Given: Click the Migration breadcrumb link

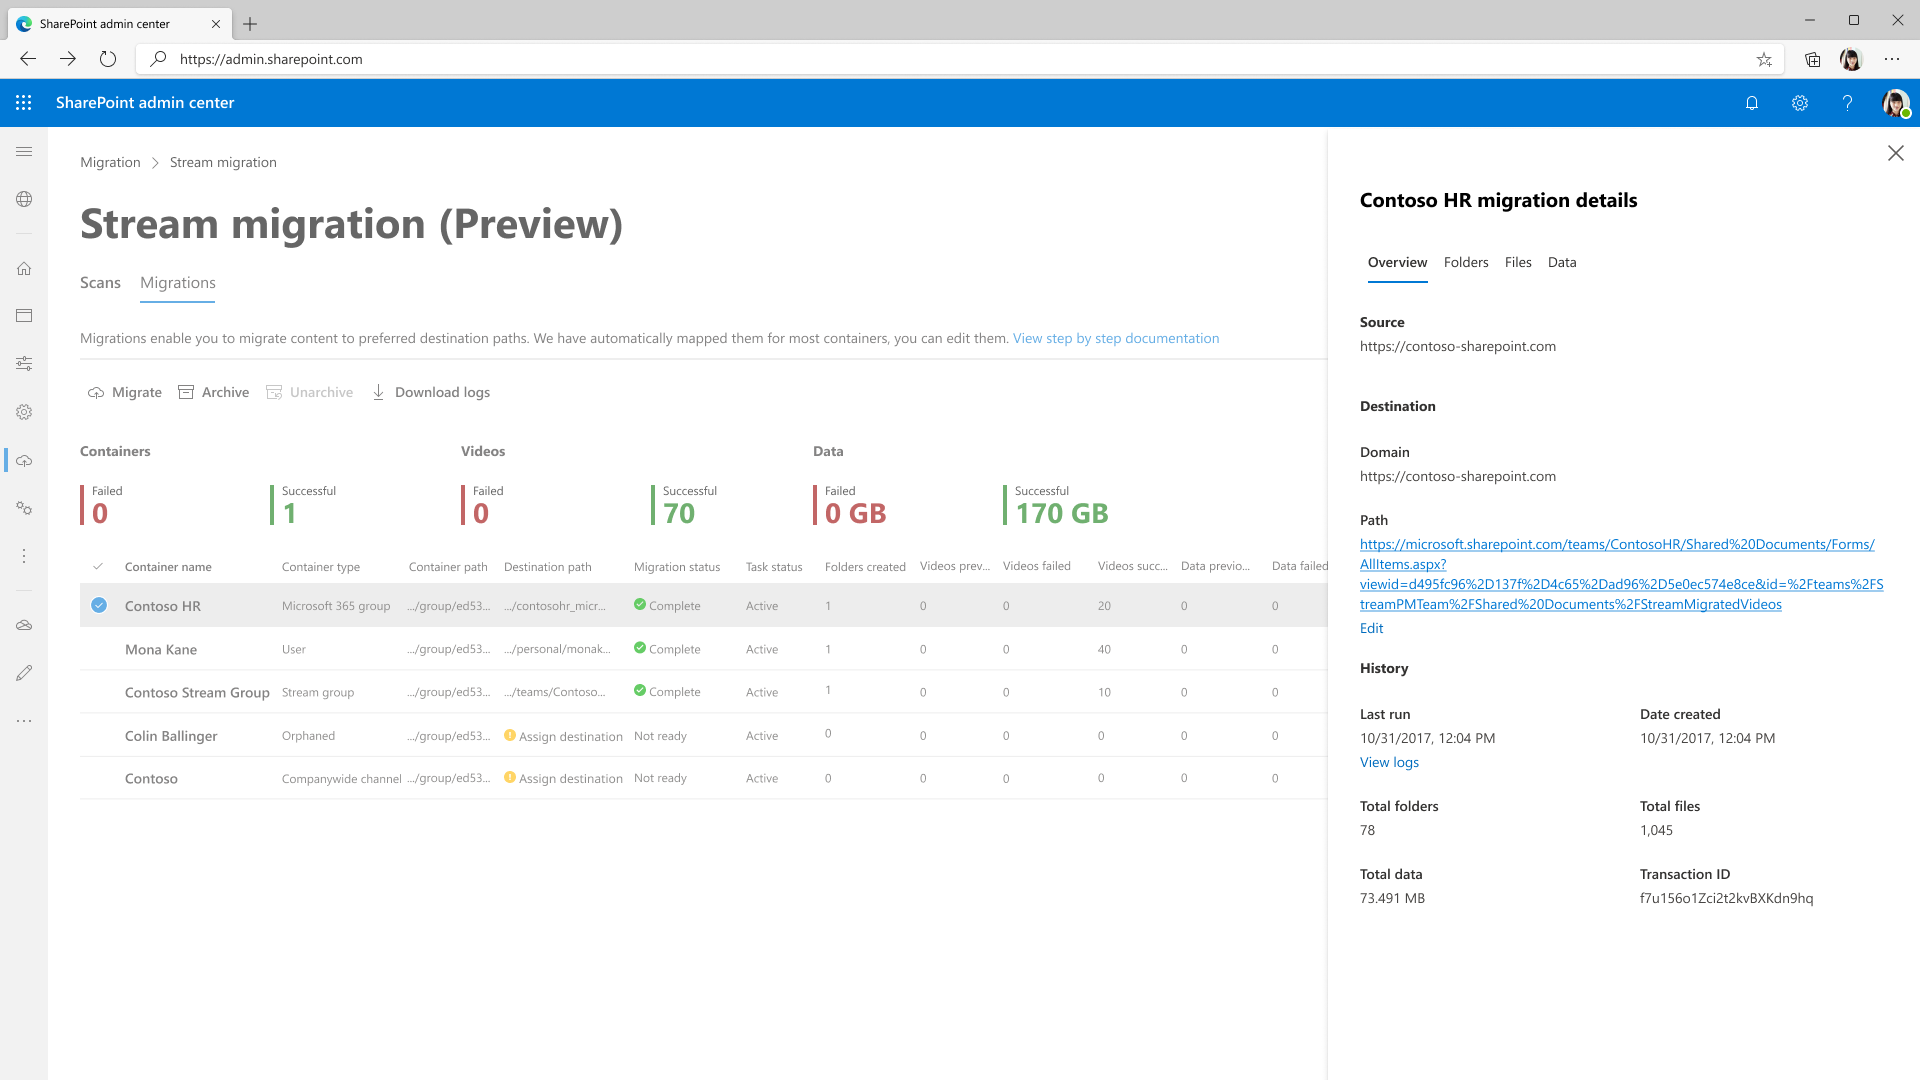Looking at the screenshot, I should (x=109, y=162).
